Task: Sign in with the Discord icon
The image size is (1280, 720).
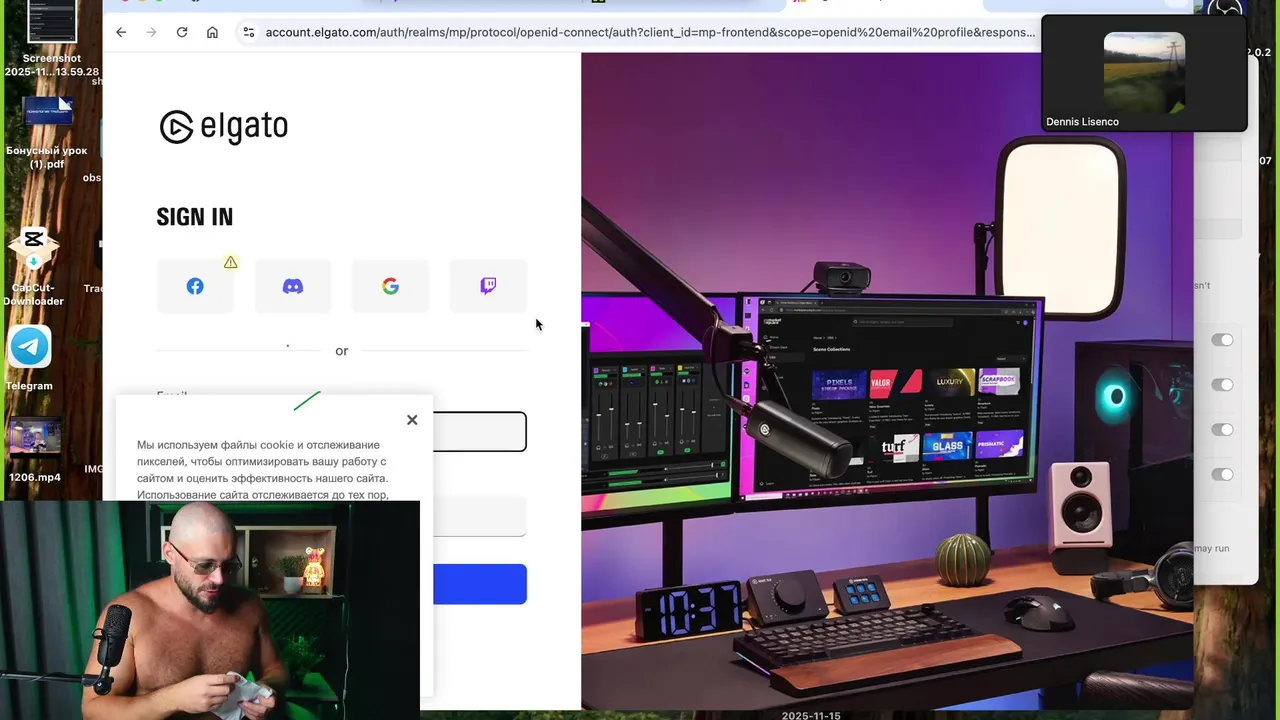Action: click(x=293, y=286)
